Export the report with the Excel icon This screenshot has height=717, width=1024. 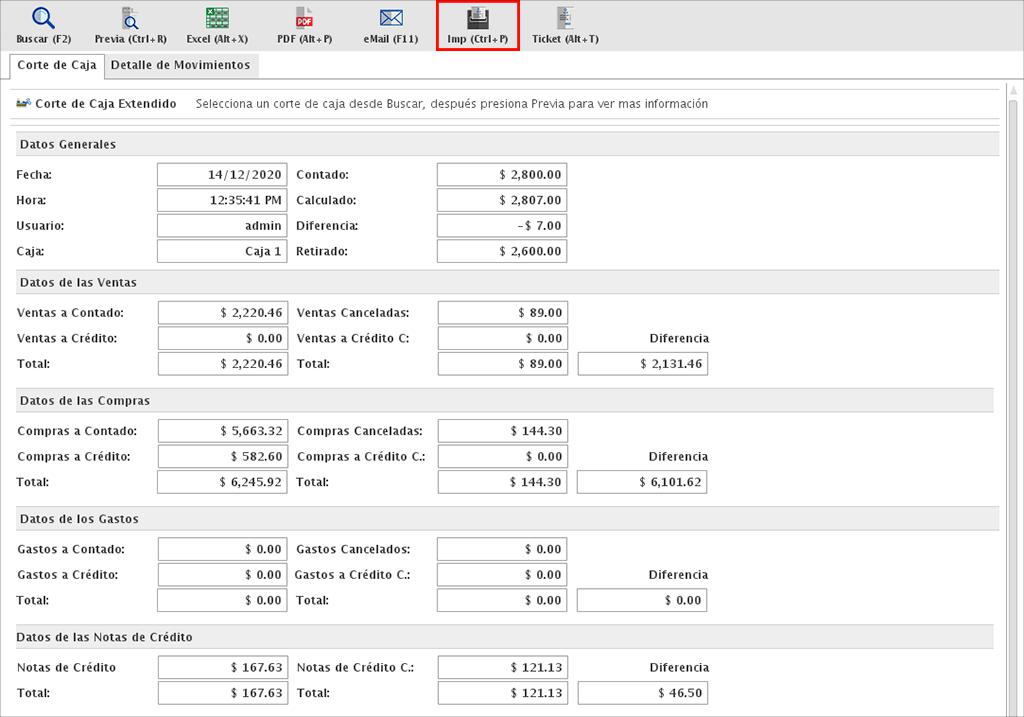pyautogui.click(x=217, y=19)
